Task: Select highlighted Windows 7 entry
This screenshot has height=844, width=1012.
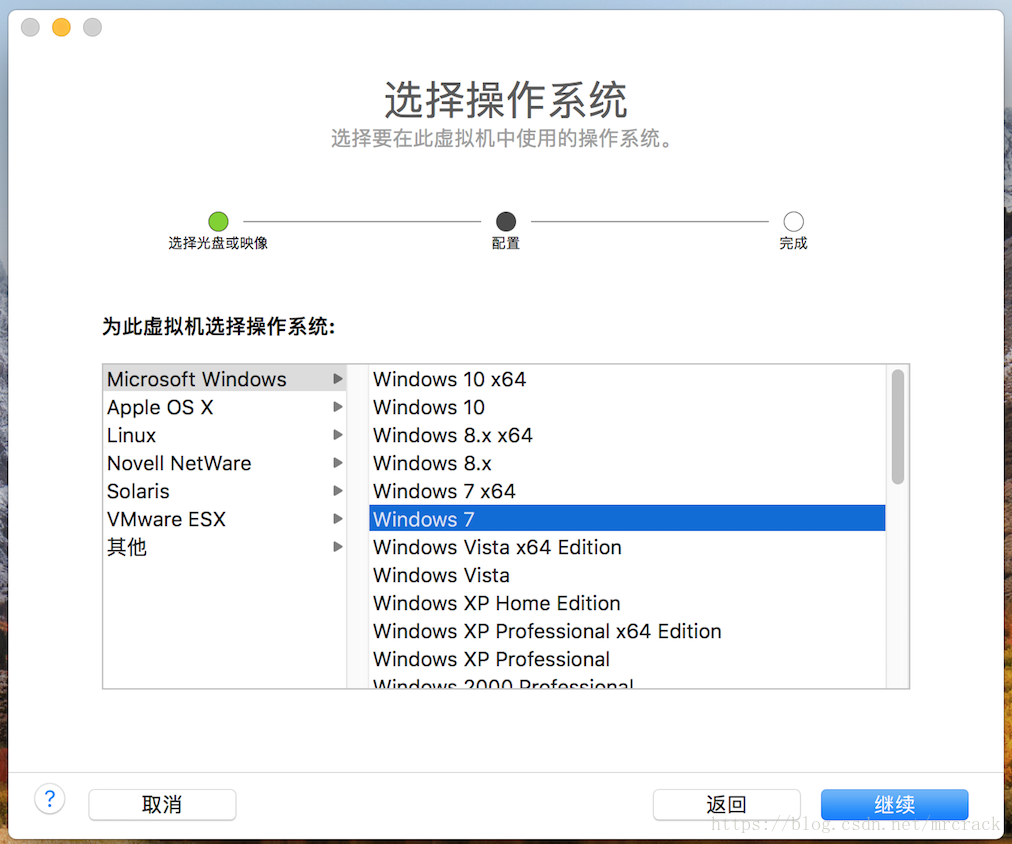Action: coord(627,519)
